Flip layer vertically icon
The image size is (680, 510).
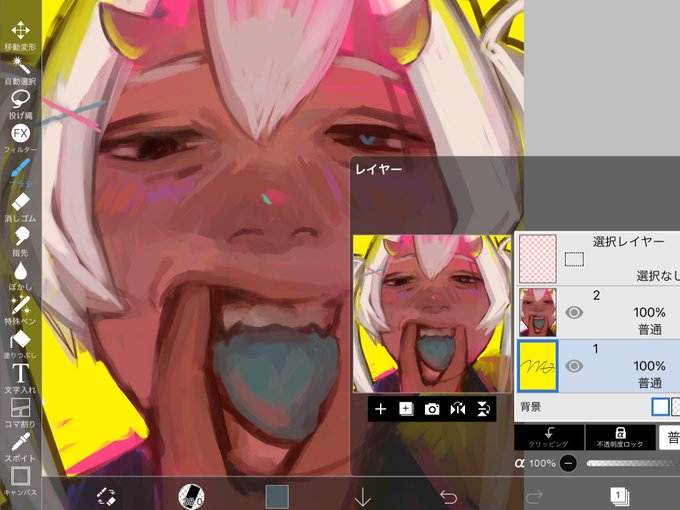click(483, 409)
